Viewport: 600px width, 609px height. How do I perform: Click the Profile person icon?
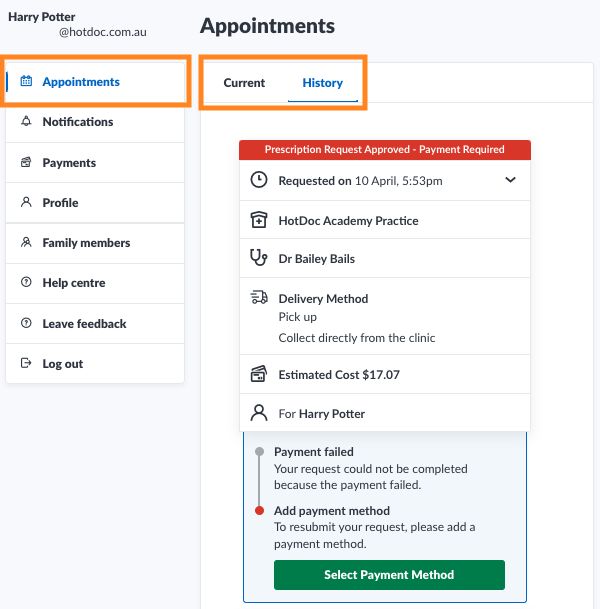pyautogui.click(x=26, y=202)
